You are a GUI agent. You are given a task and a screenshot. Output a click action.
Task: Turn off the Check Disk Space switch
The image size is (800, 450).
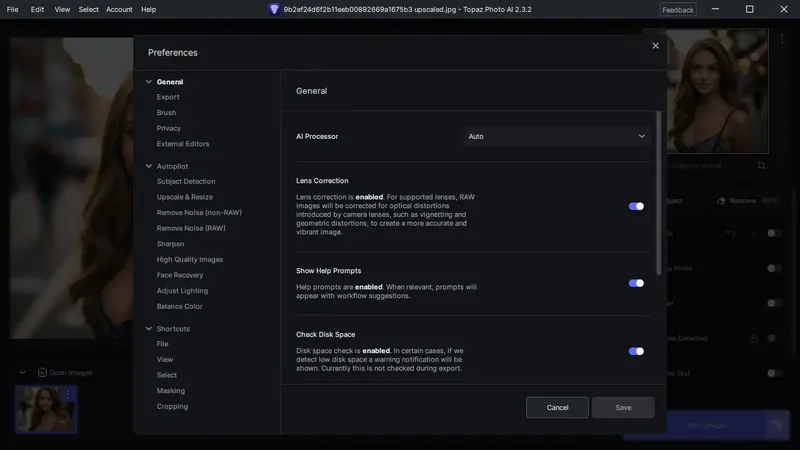coord(636,351)
